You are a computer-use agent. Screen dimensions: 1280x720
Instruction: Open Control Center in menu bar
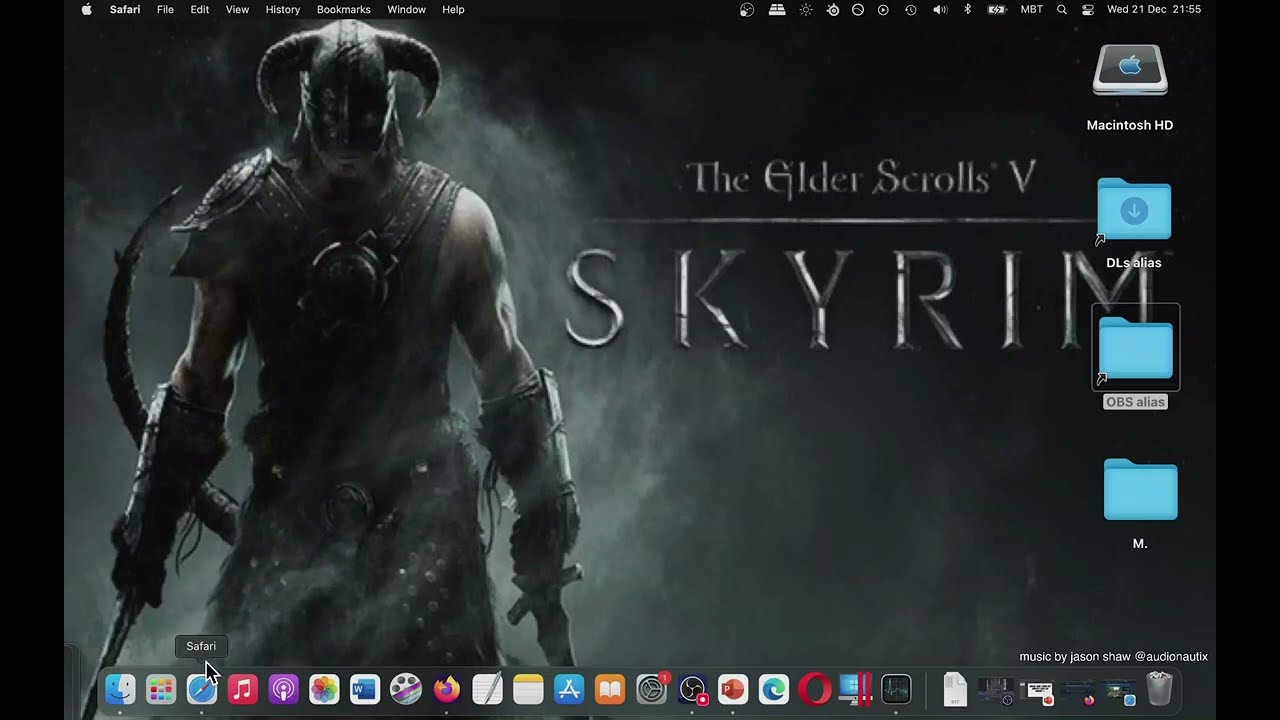coord(1088,9)
